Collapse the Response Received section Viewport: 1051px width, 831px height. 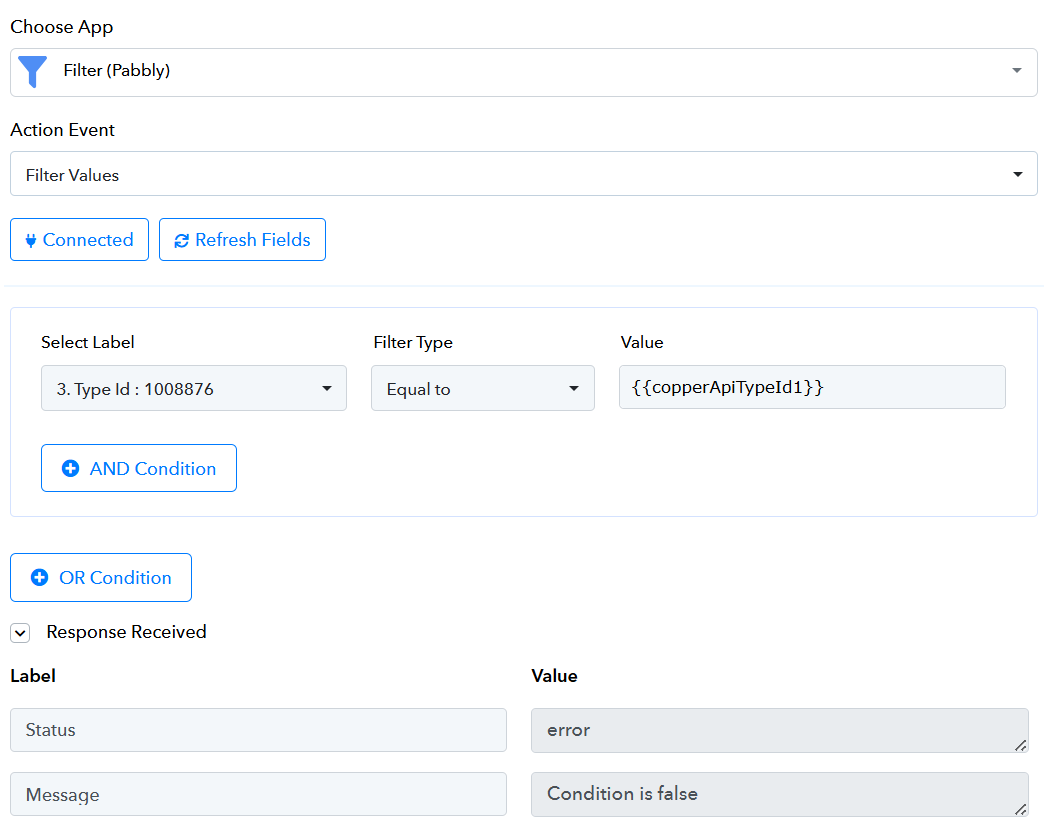(20, 633)
